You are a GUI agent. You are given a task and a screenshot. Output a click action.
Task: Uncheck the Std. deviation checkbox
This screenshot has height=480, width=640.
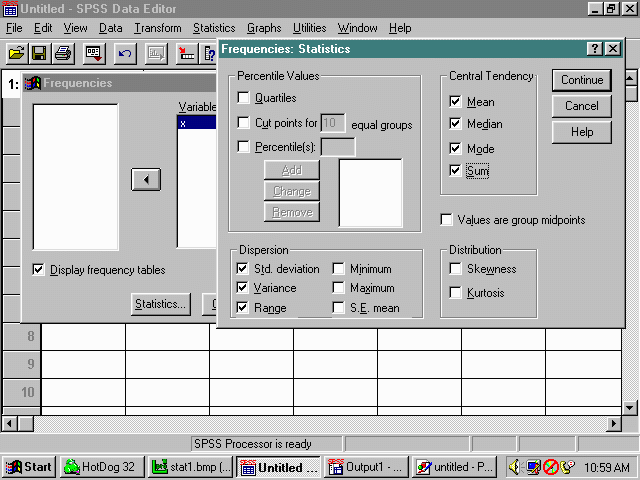tap(242, 269)
